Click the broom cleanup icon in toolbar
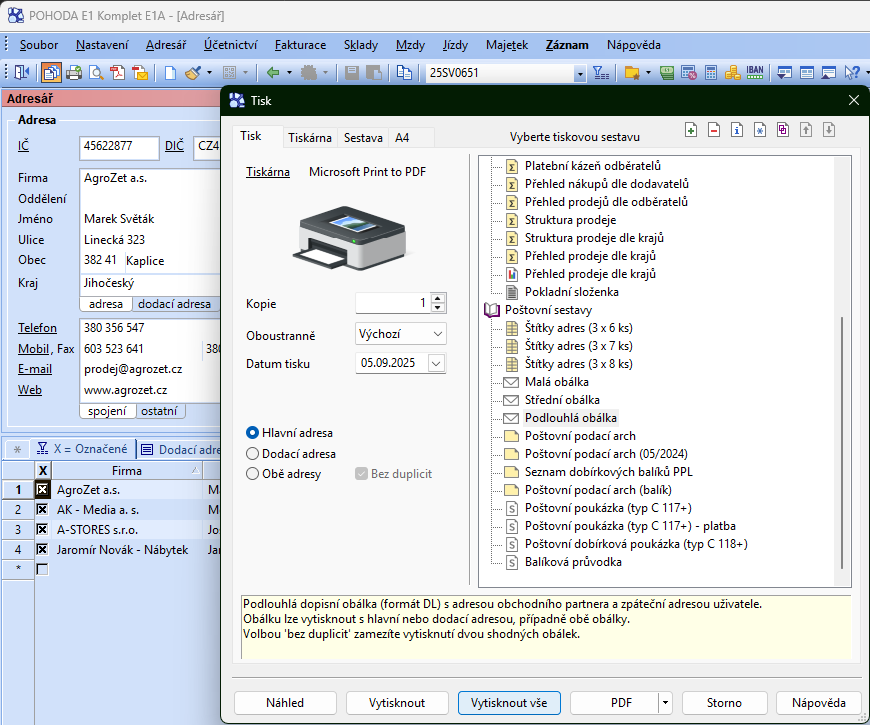This screenshot has width=870, height=725. point(193,73)
